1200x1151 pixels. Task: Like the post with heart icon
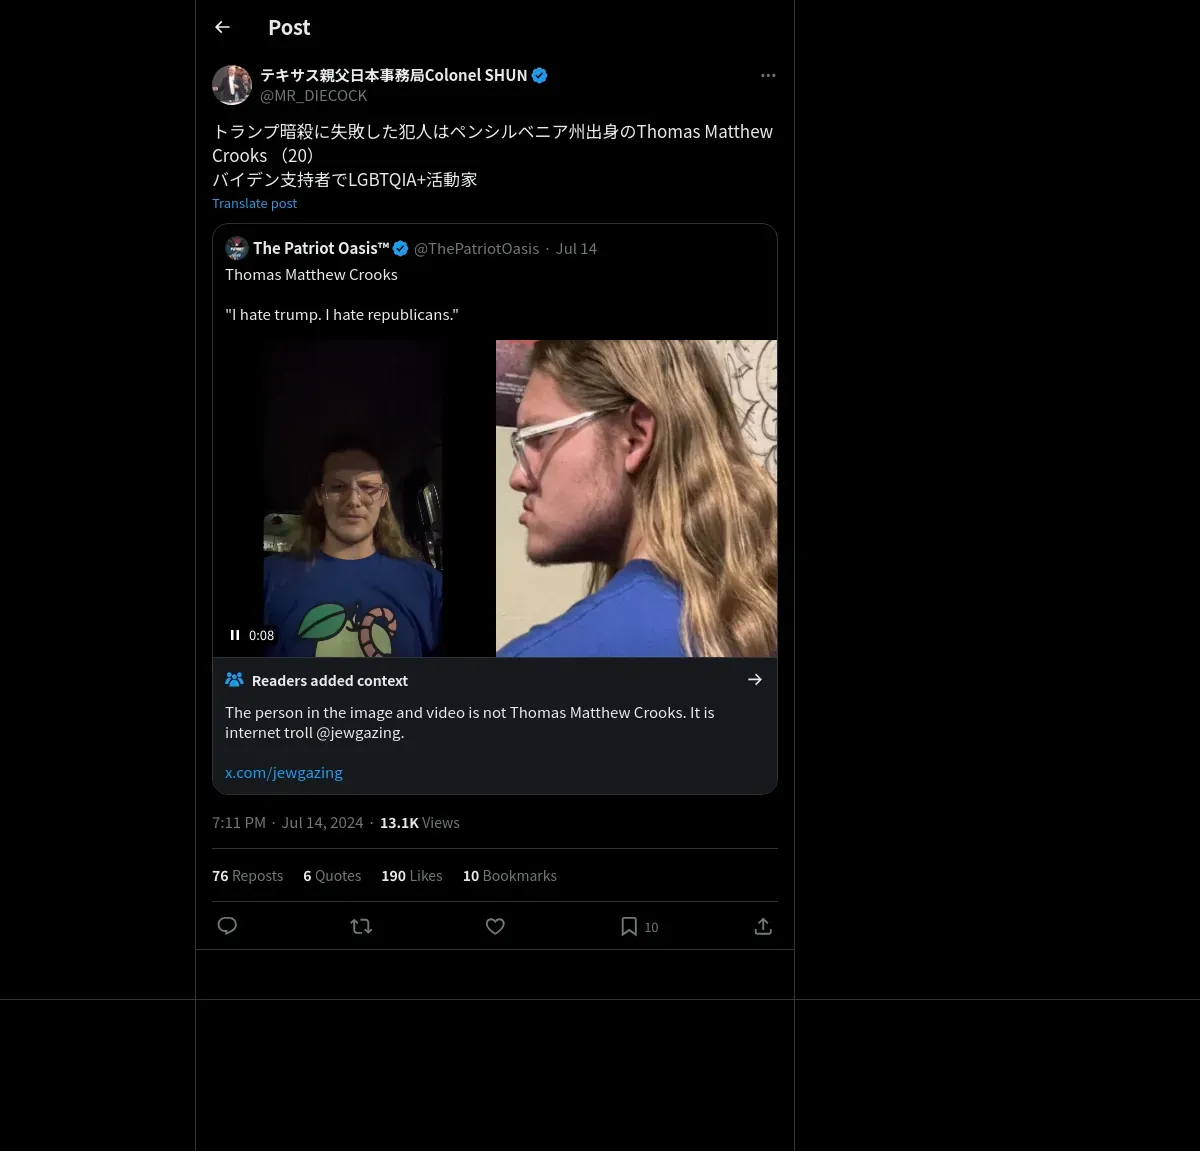click(x=495, y=926)
